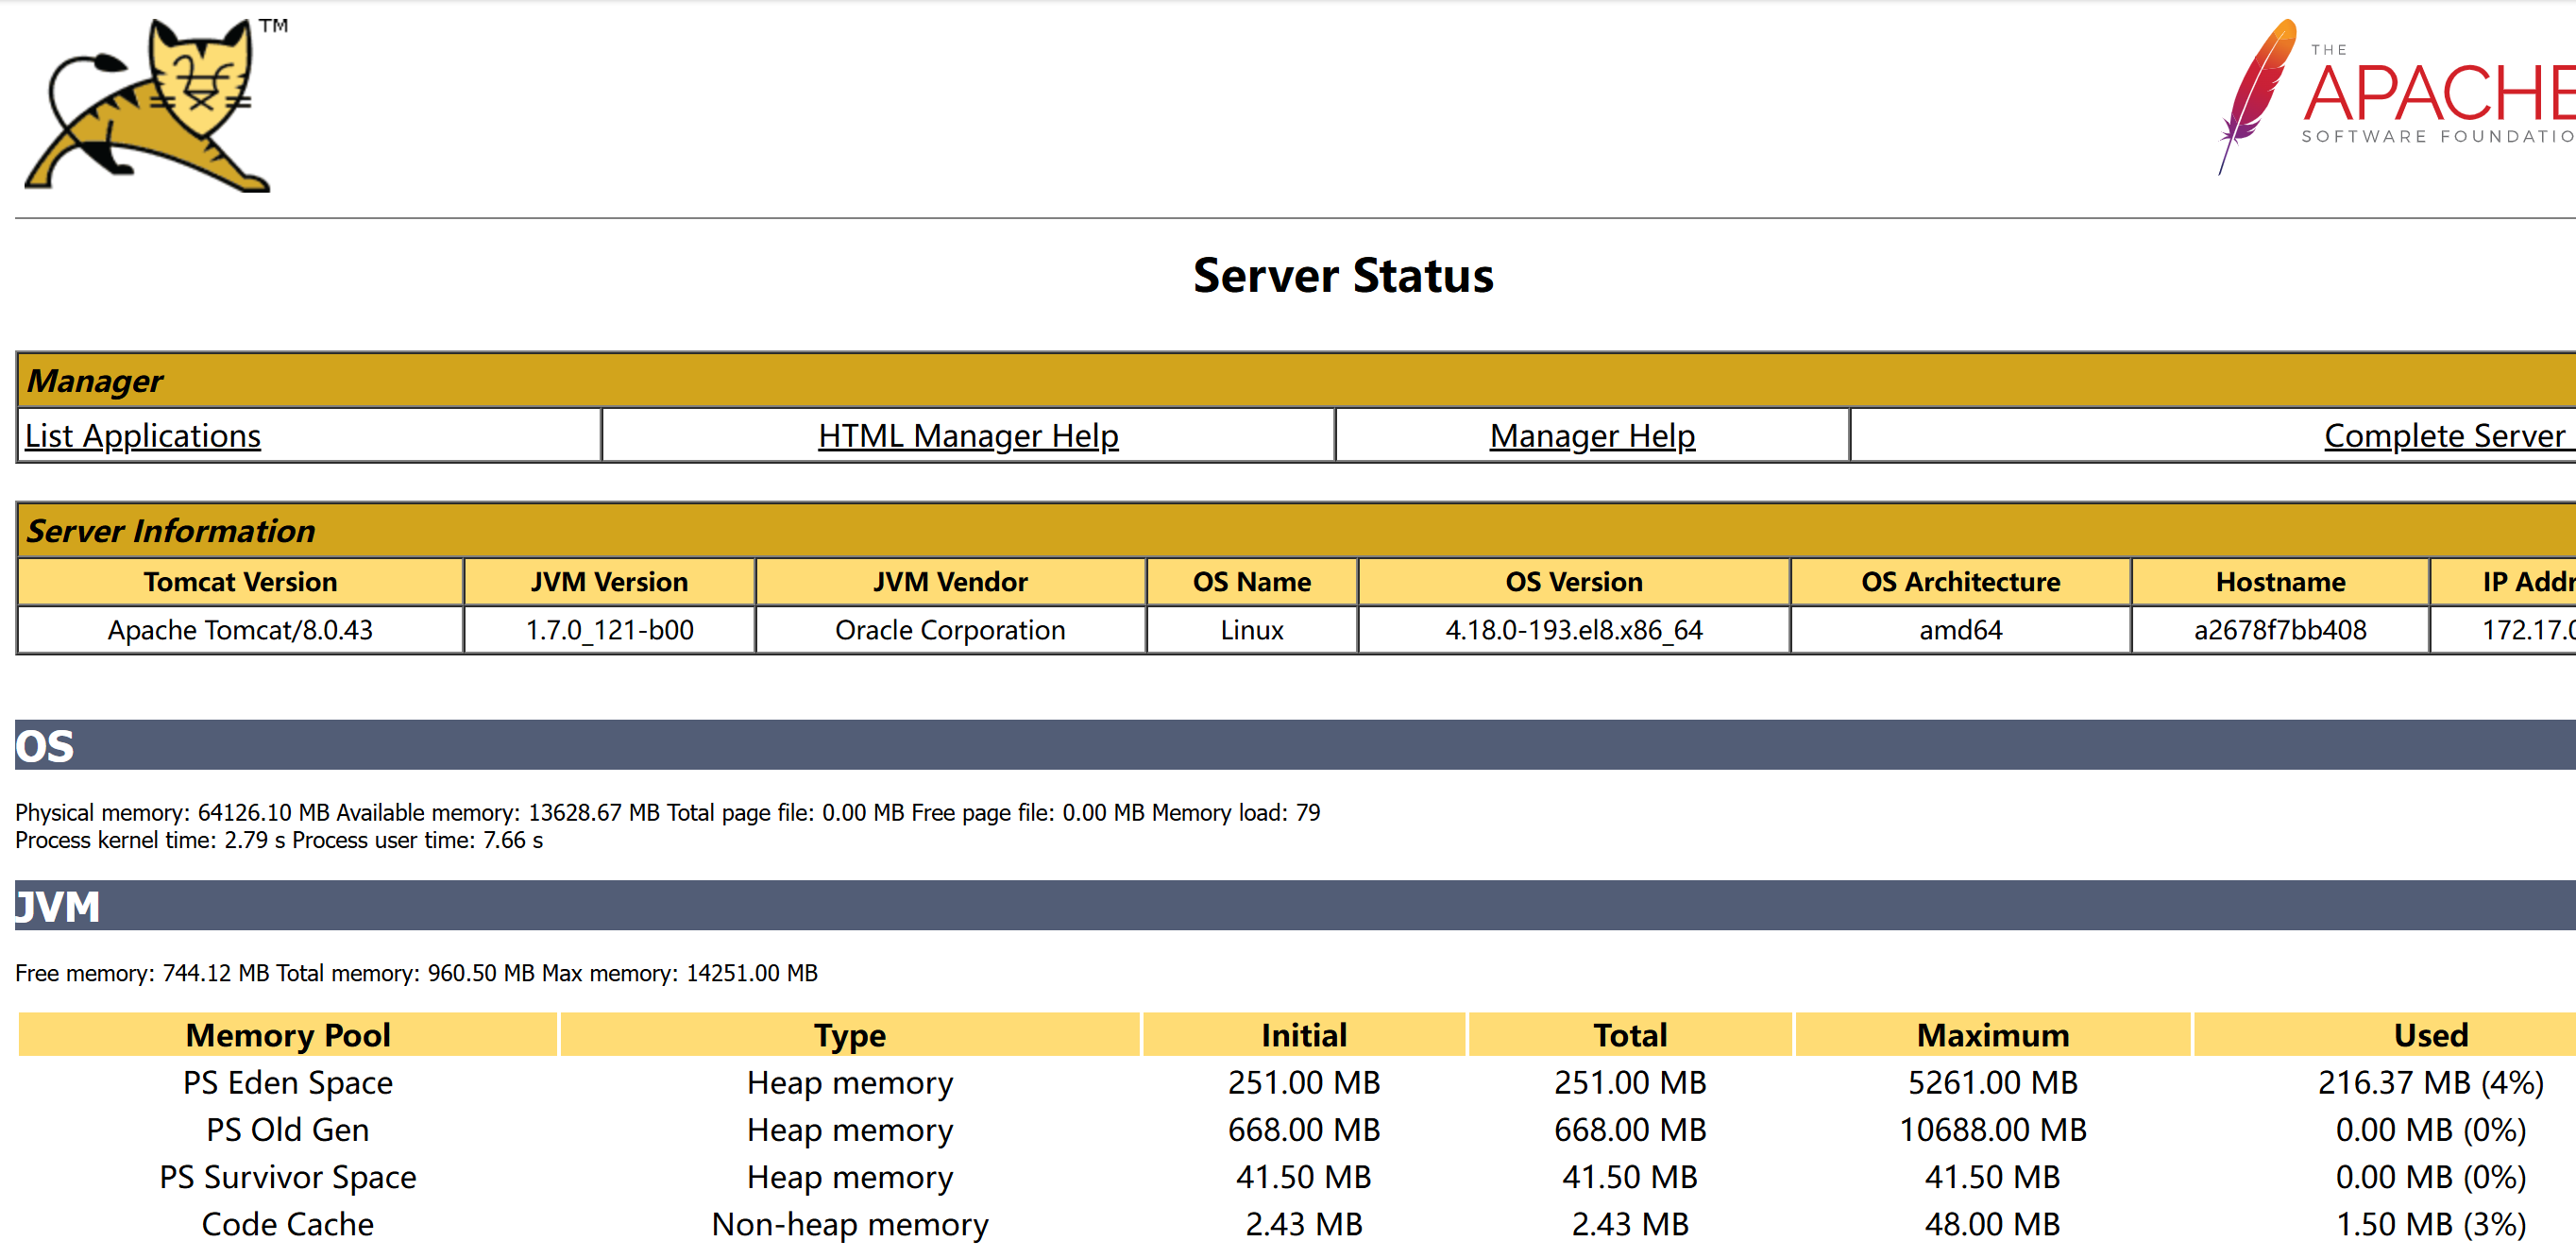This screenshot has height=1258, width=2576.
Task: Click the Tomcat cat logo
Action: pos(155,104)
